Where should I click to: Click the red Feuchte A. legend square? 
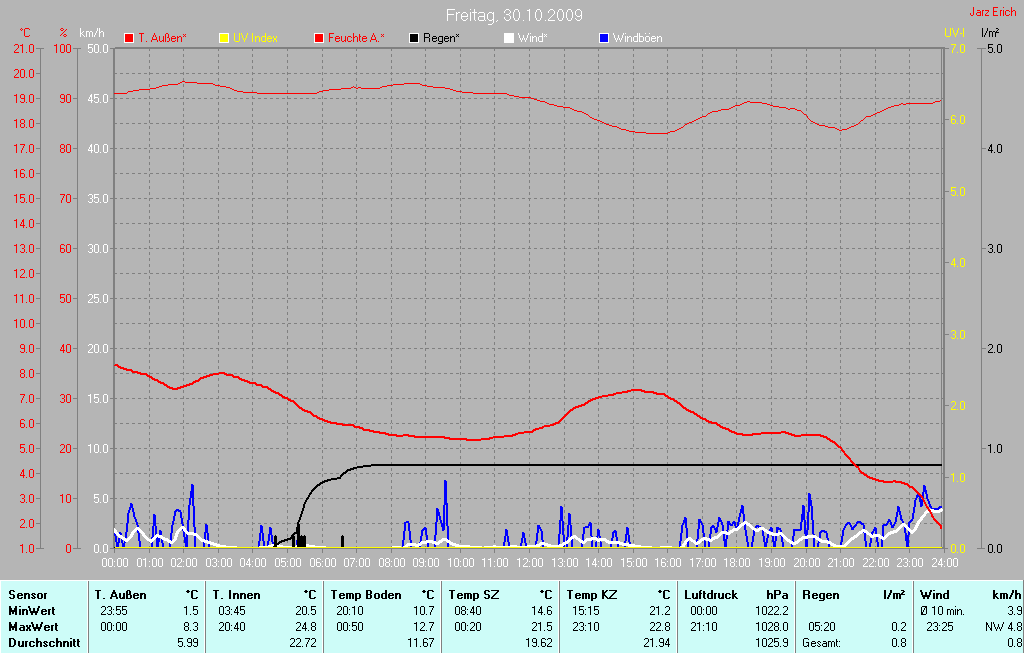coord(319,38)
